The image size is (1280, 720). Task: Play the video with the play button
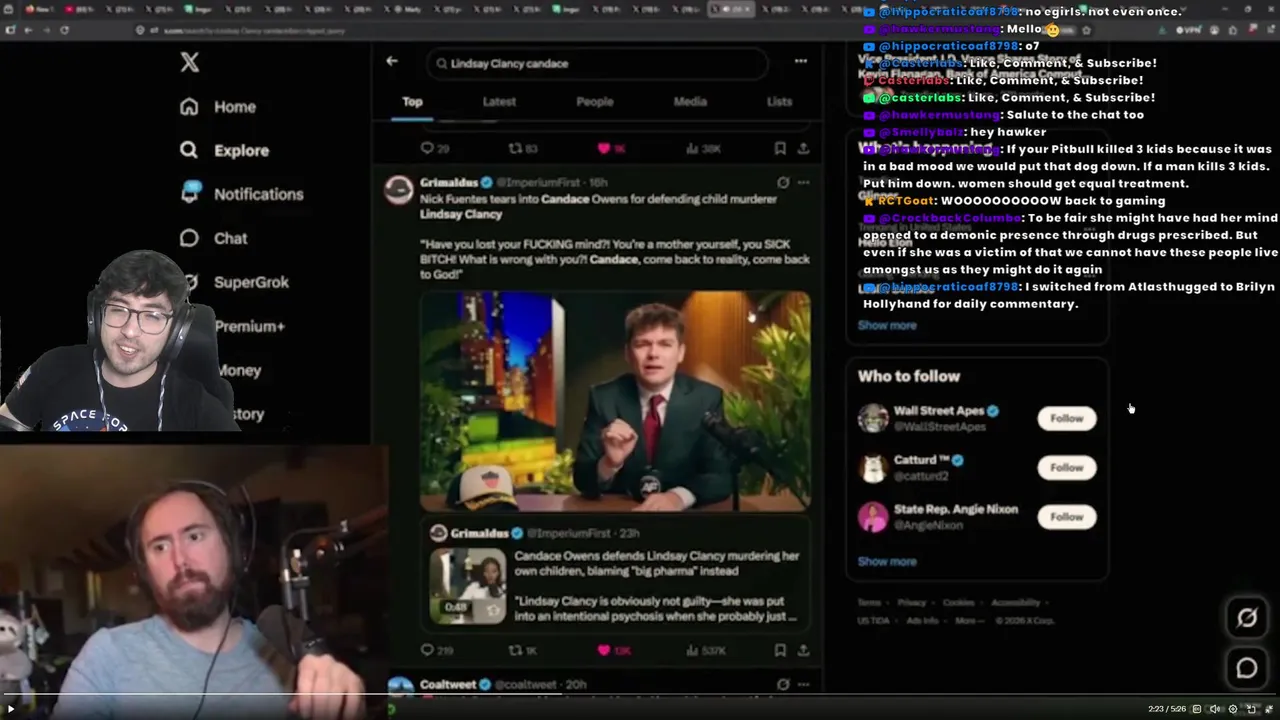(11, 709)
